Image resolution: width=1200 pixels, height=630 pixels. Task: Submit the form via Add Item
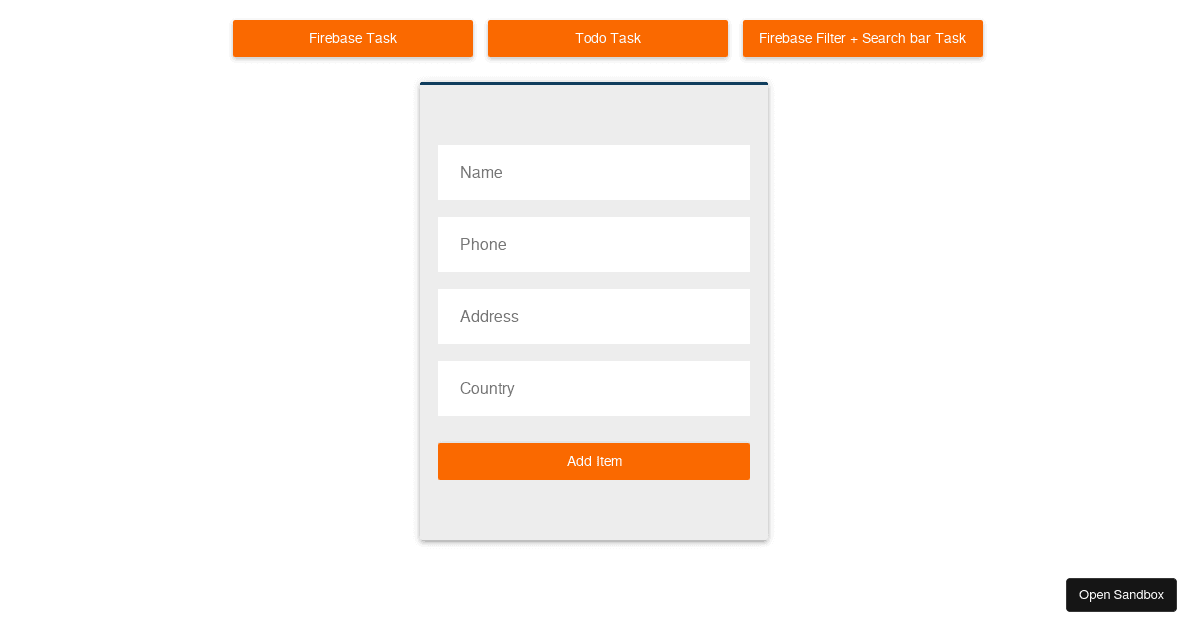(594, 461)
